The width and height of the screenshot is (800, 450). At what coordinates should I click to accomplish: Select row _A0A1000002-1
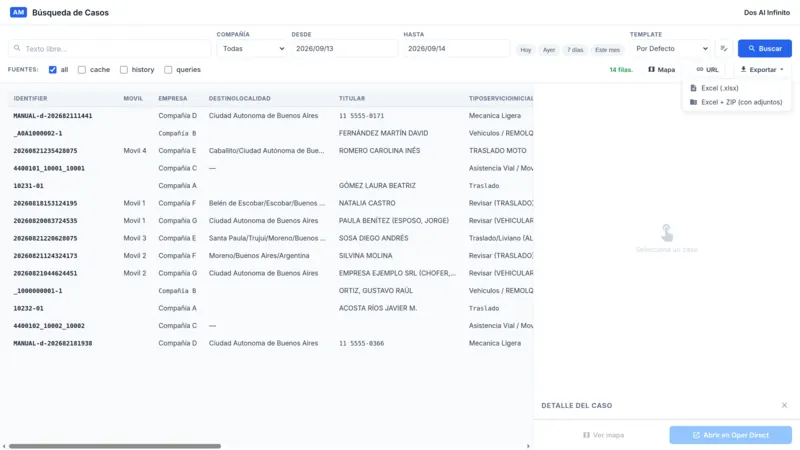point(270,133)
